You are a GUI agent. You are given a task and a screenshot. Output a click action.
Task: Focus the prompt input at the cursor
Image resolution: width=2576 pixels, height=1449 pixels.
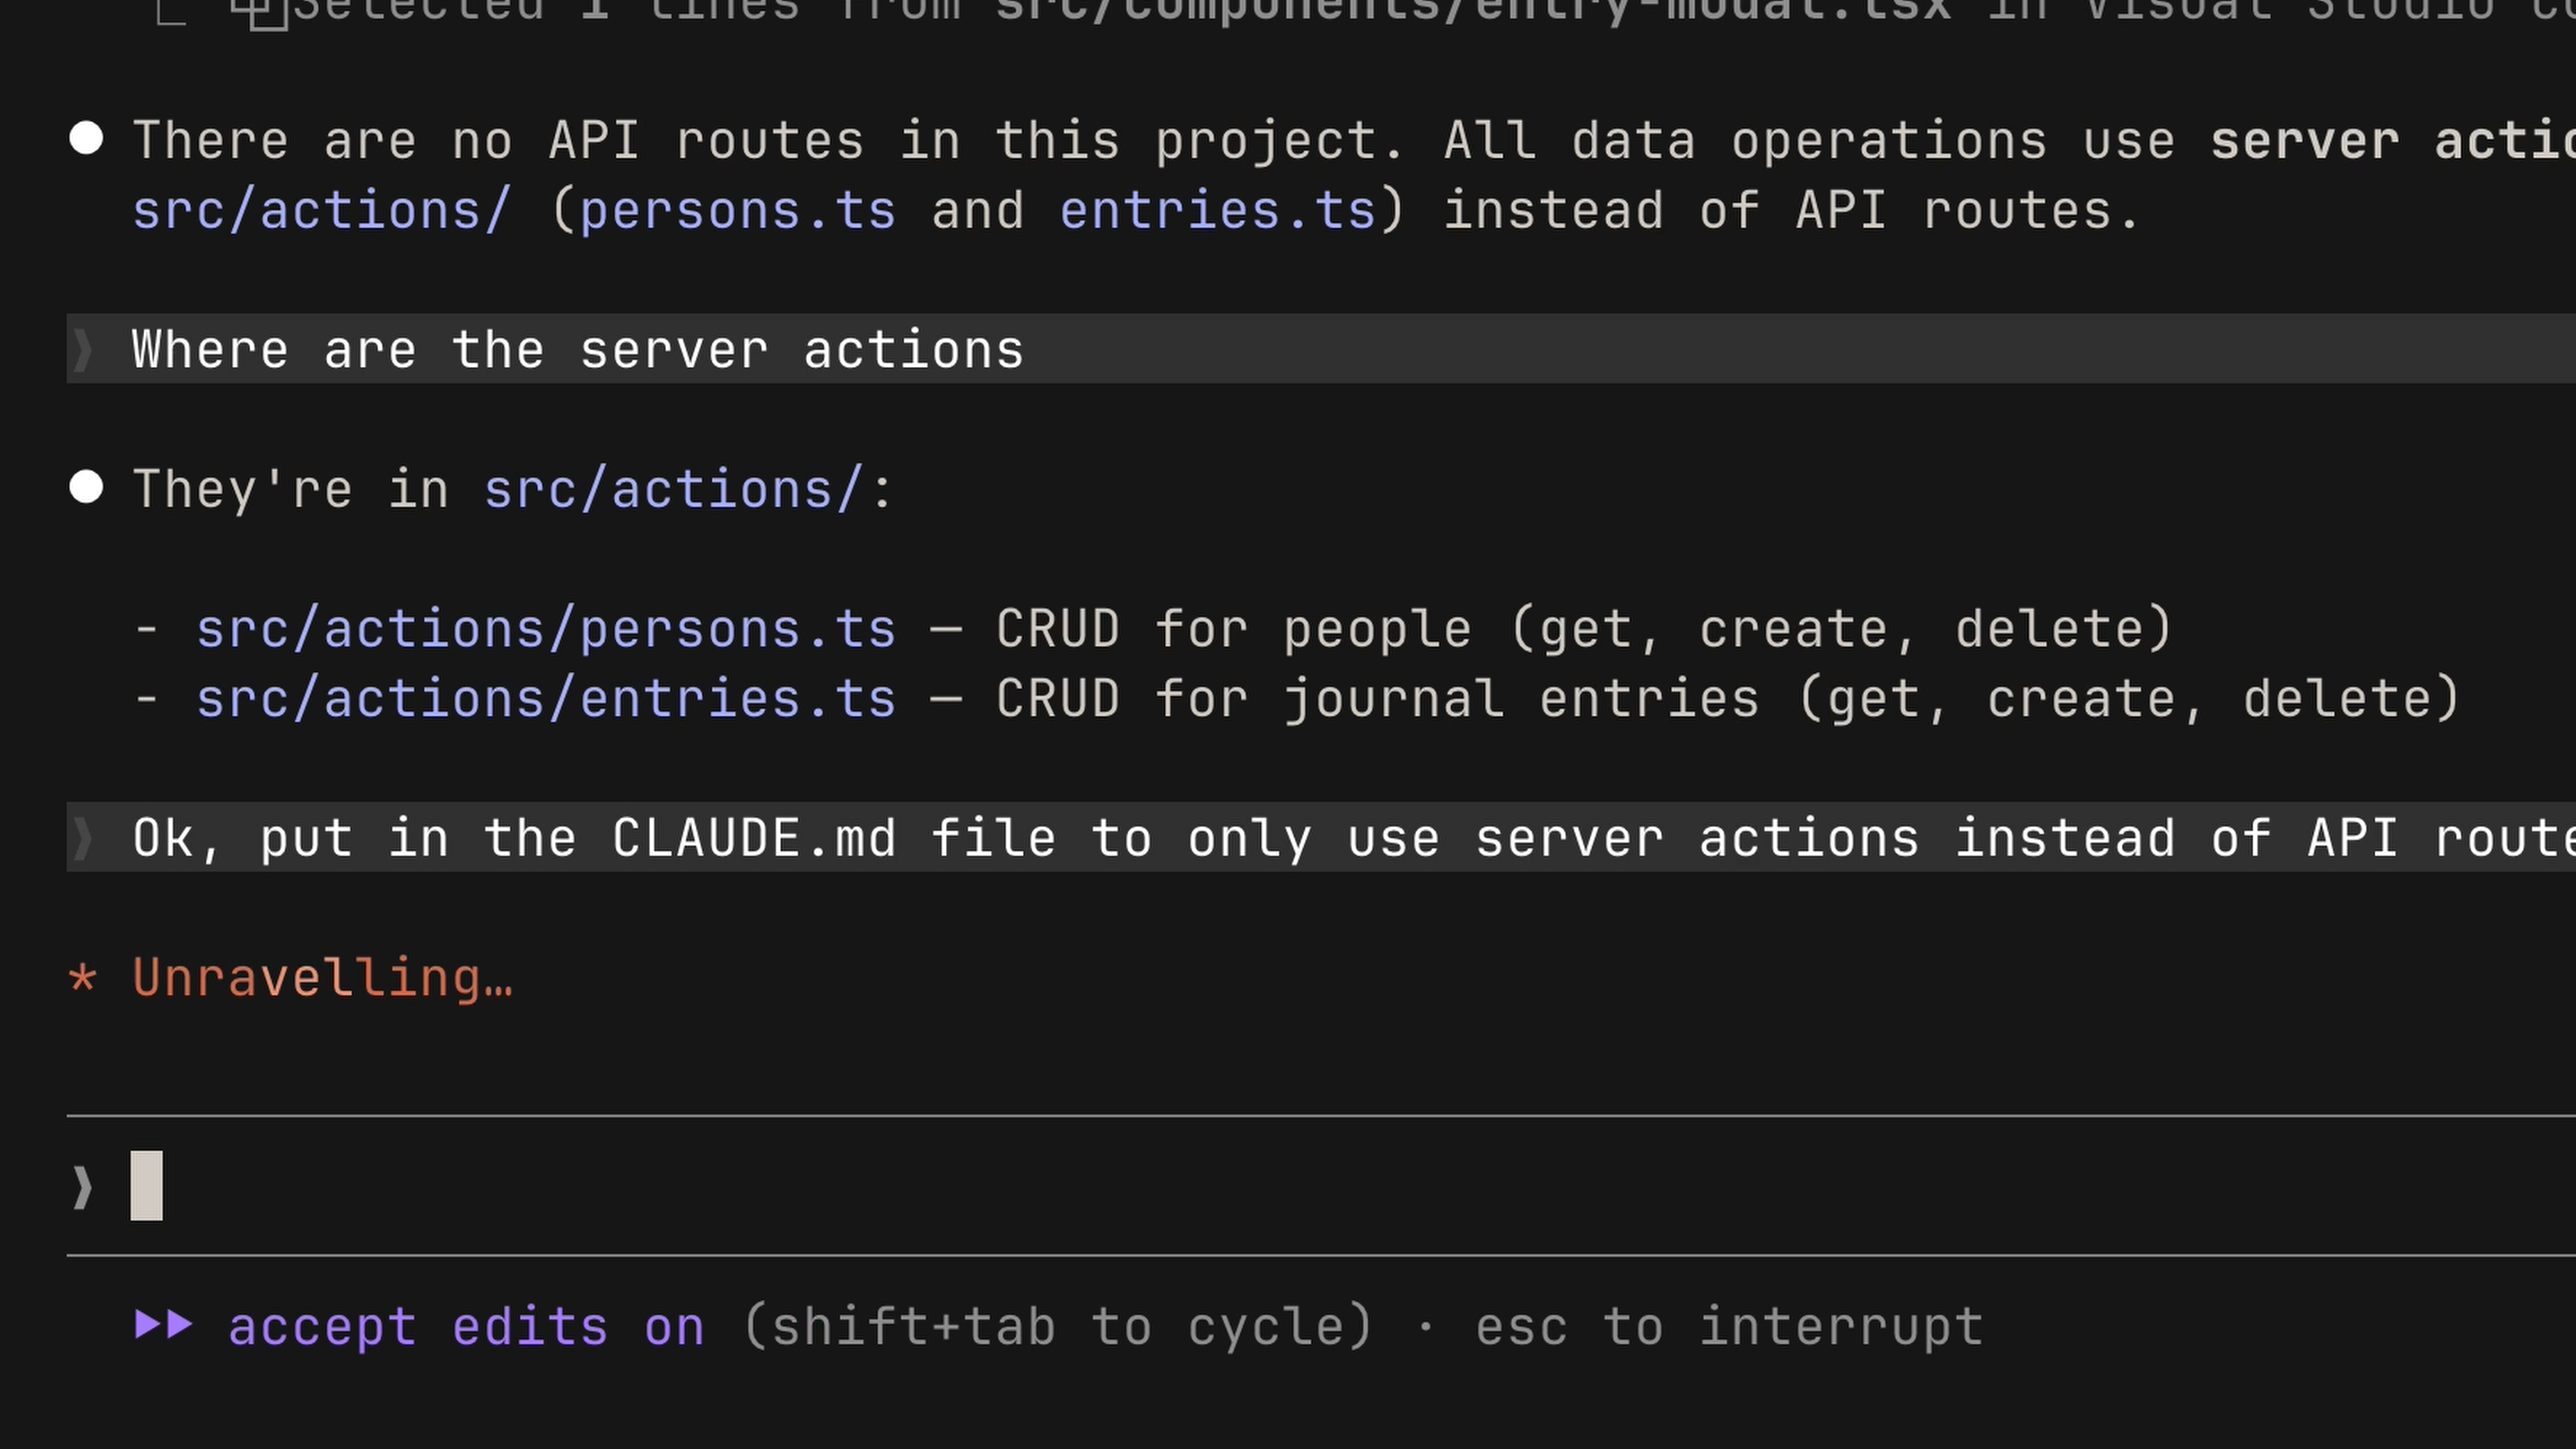point(147,1186)
